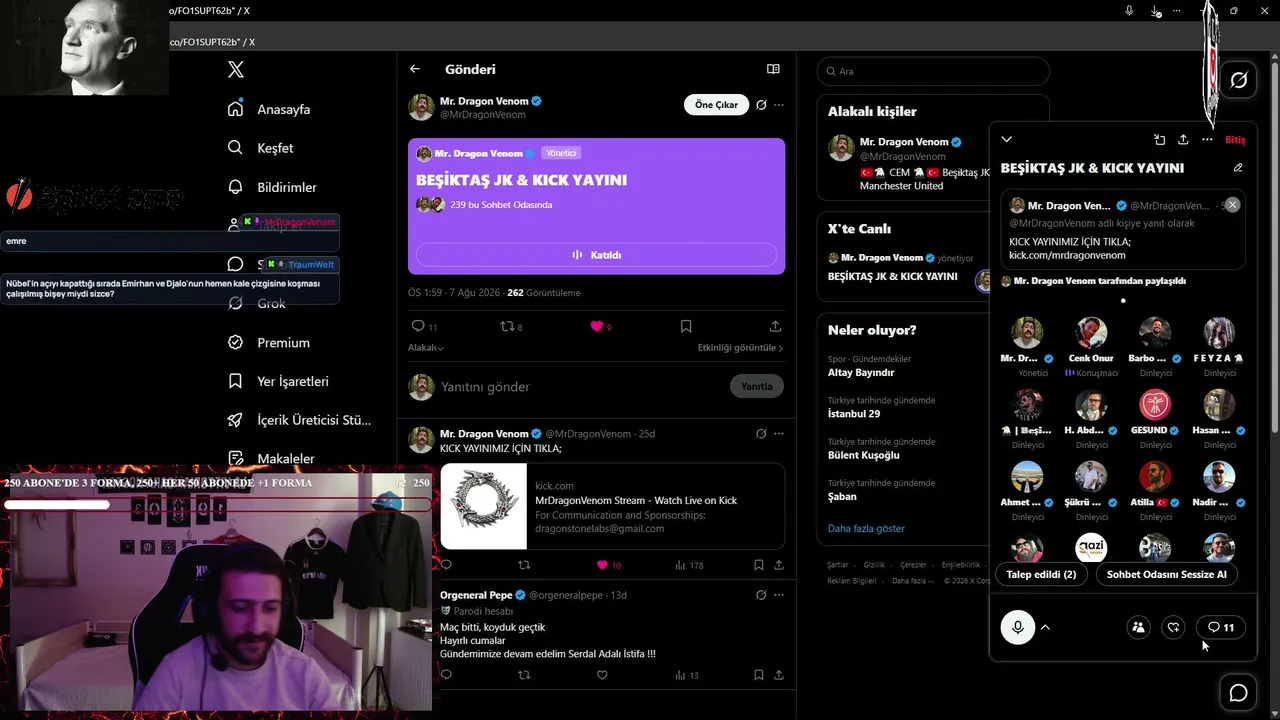Open the X logo home link
Image resolution: width=1280 pixels, height=720 pixels.
coord(235,70)
